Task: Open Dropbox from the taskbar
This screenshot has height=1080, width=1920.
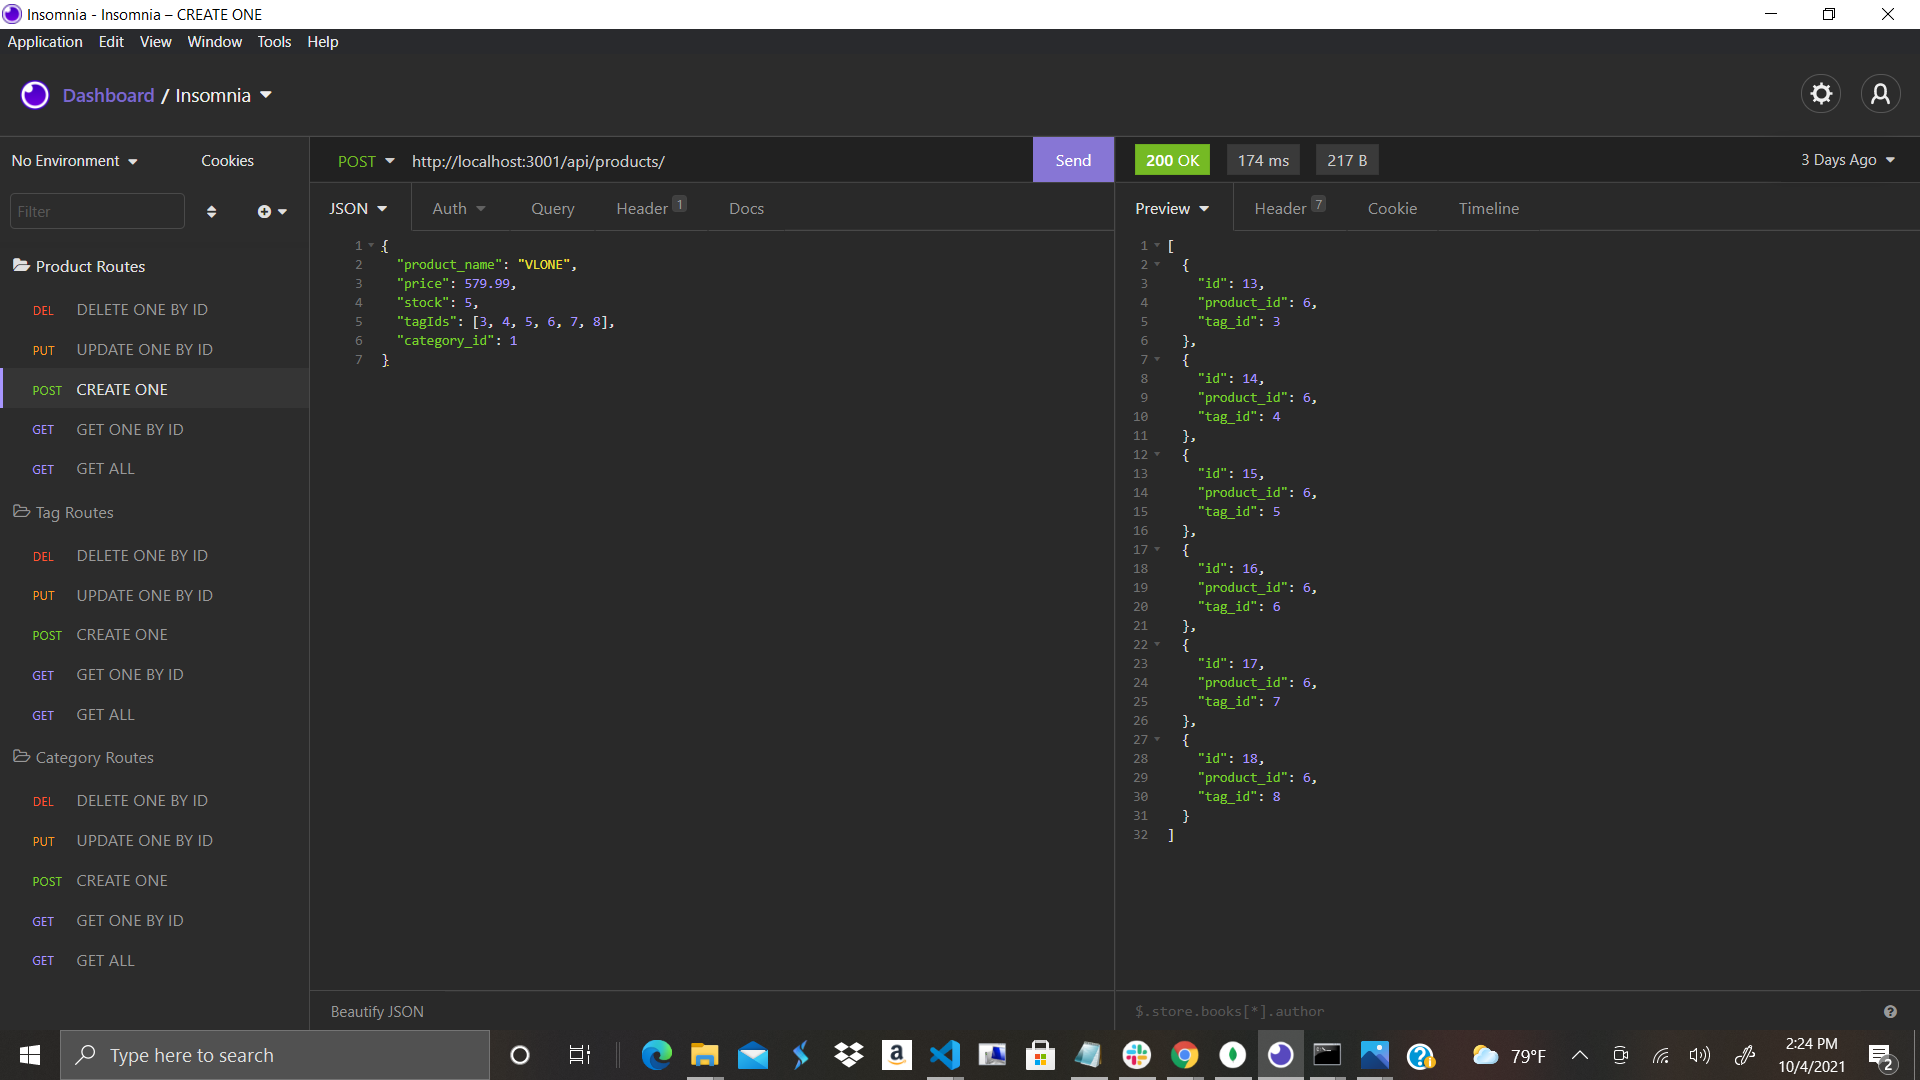Action: tap(848, 1055)
